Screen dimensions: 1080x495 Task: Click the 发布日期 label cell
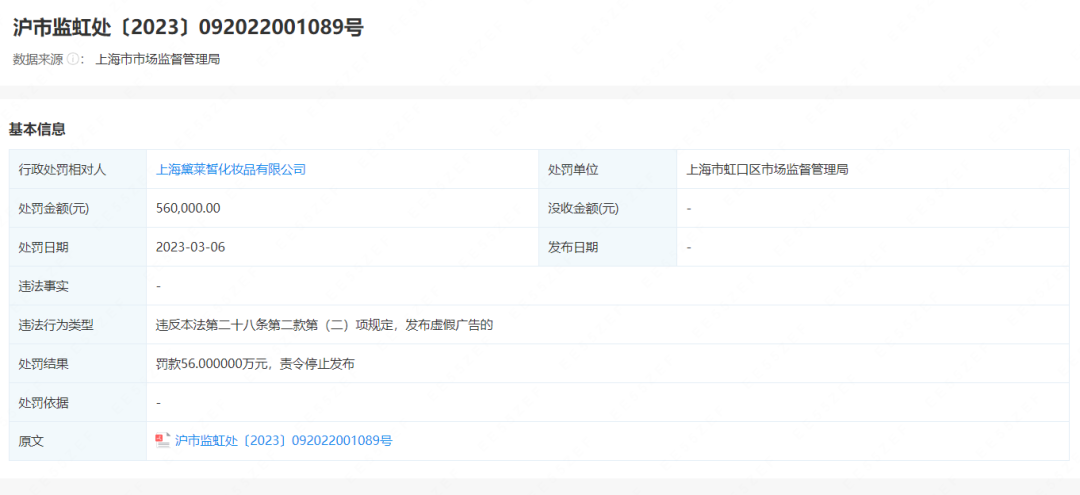pos(608,247)
